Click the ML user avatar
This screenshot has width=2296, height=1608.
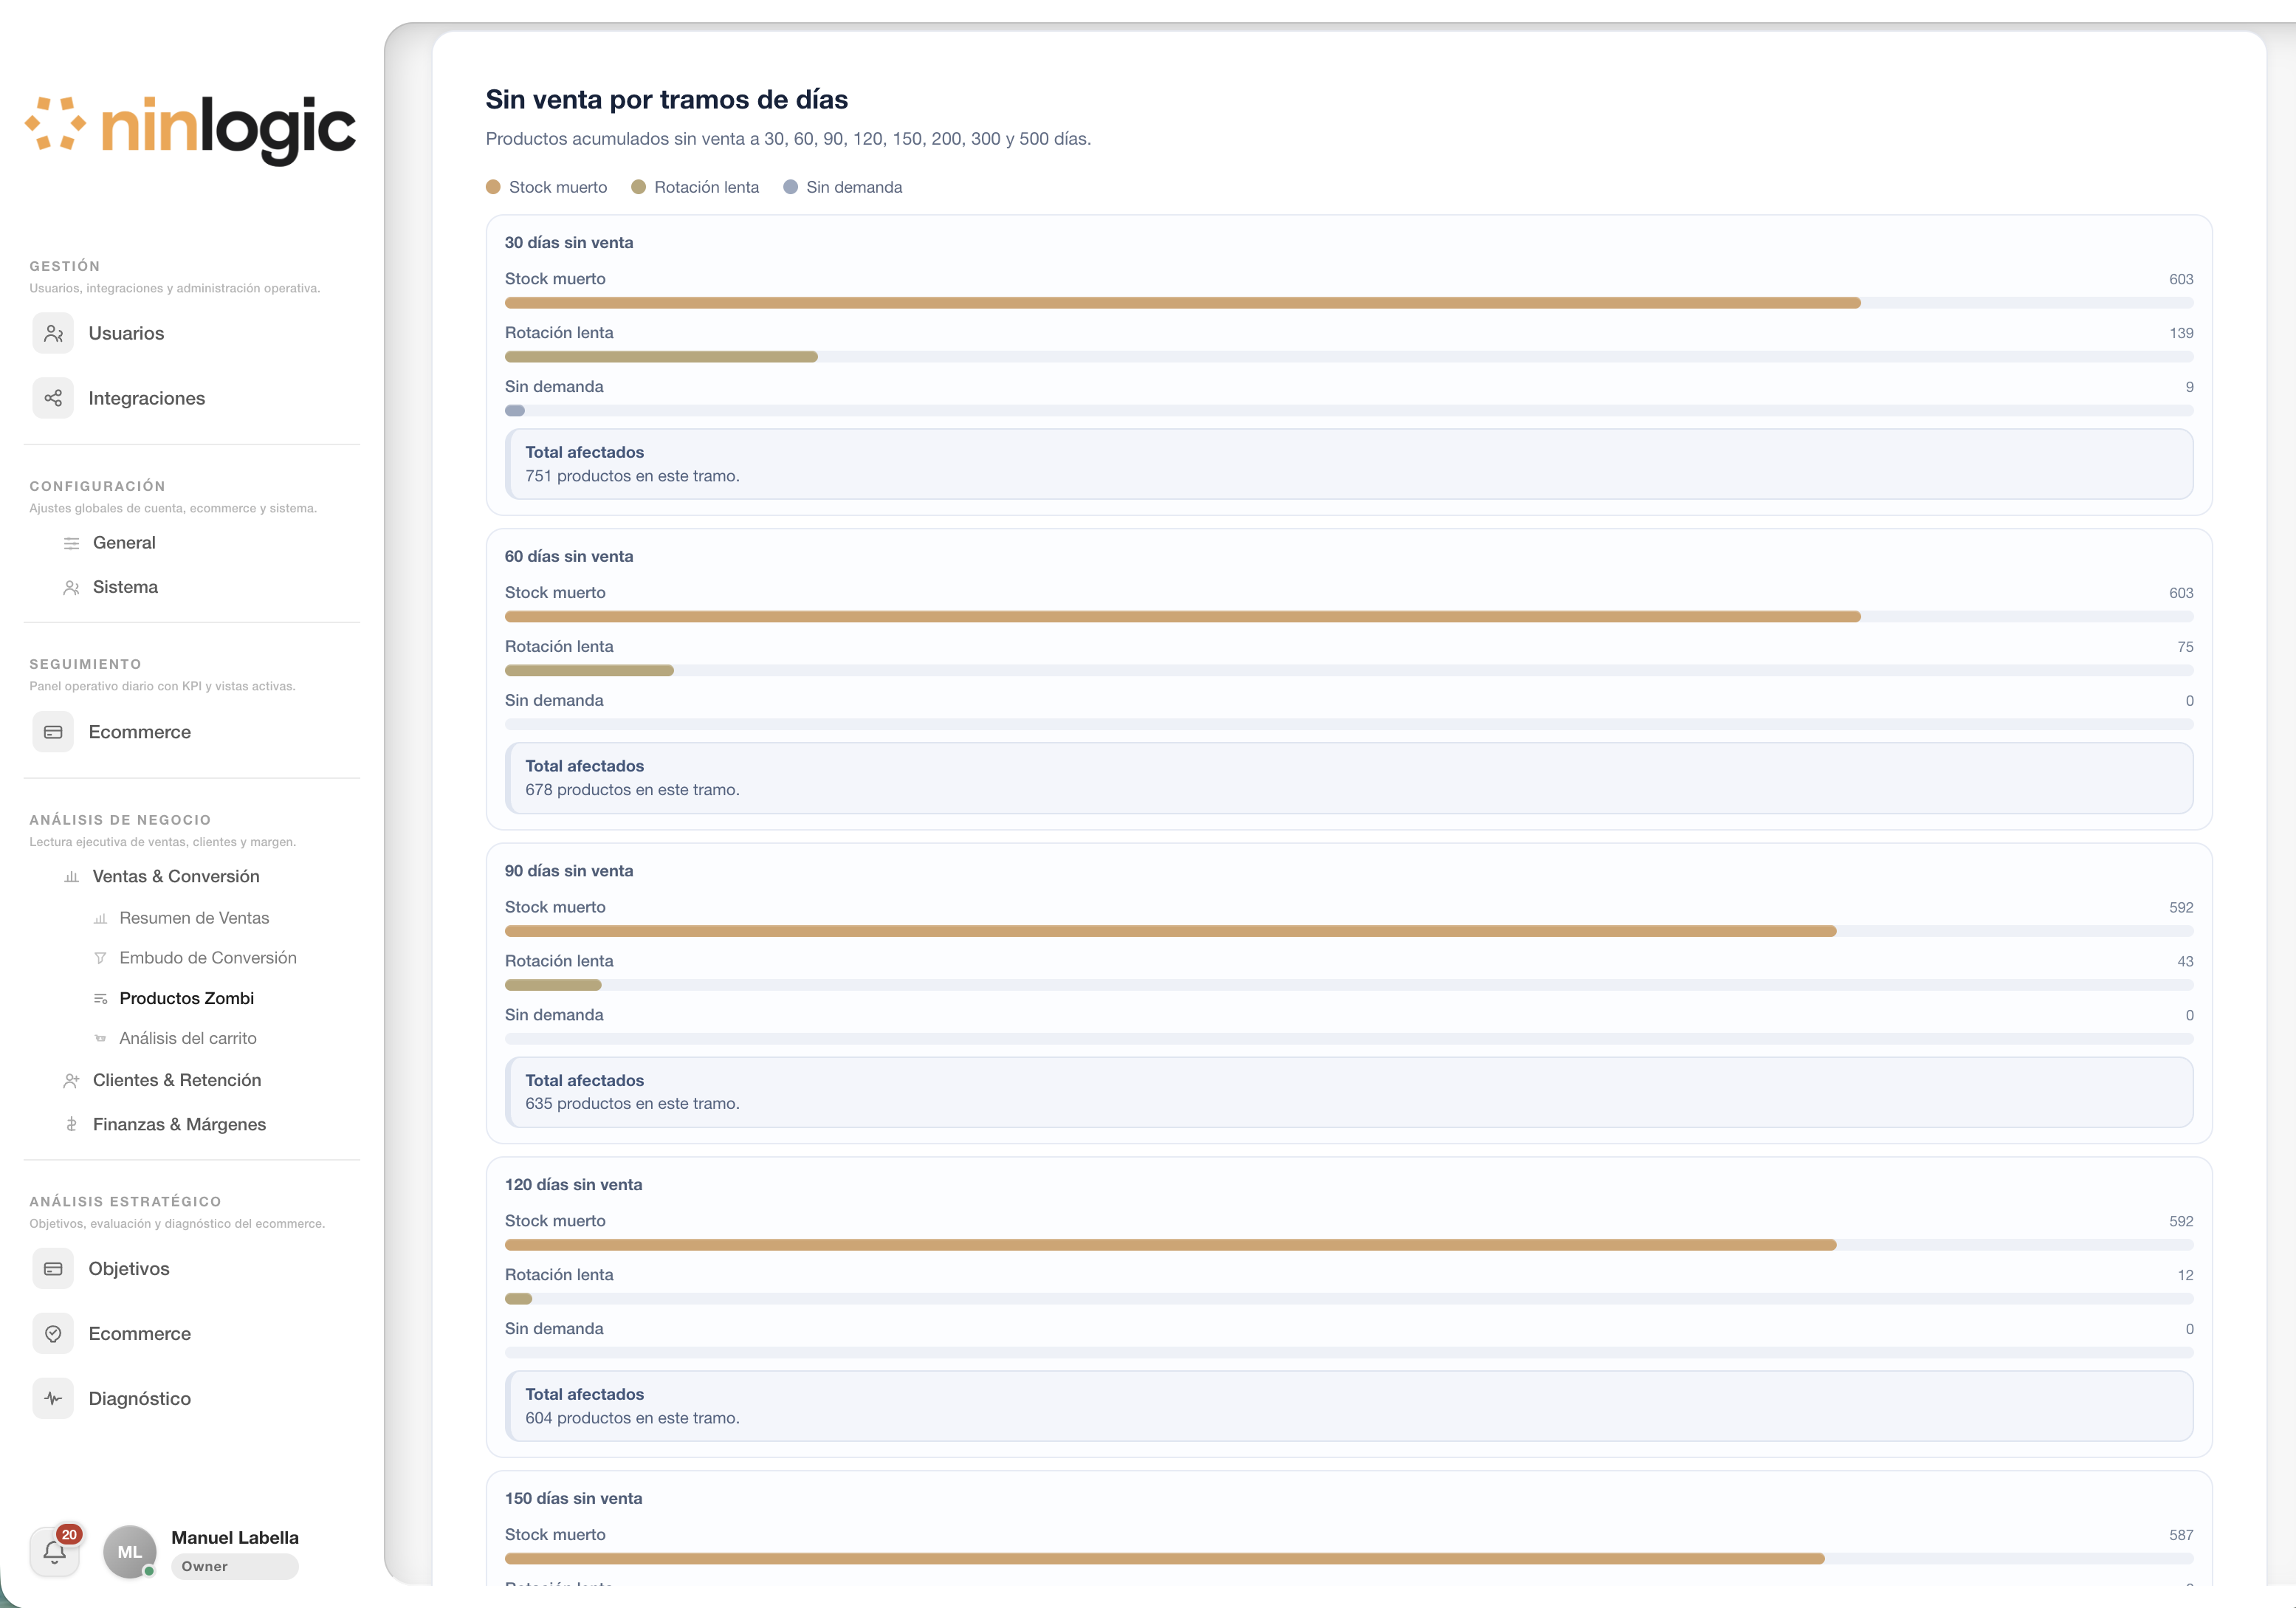(130, 1552)
